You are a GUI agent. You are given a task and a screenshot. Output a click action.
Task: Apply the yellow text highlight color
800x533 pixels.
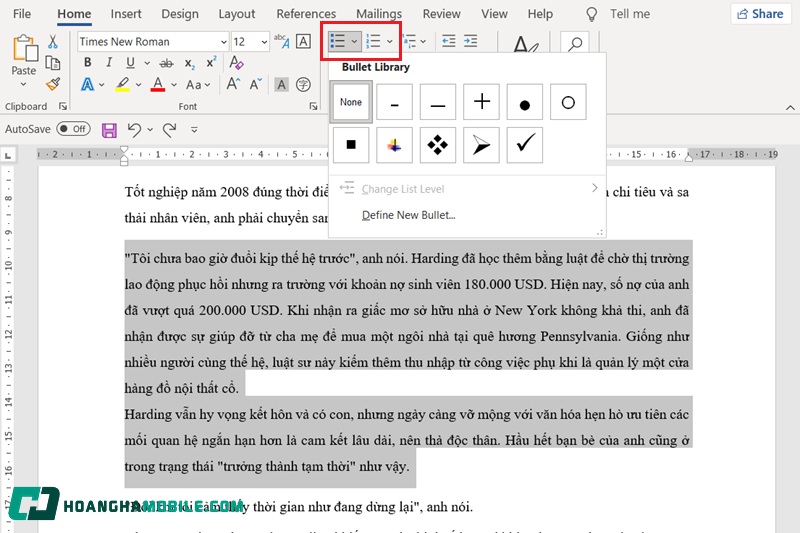123,85
